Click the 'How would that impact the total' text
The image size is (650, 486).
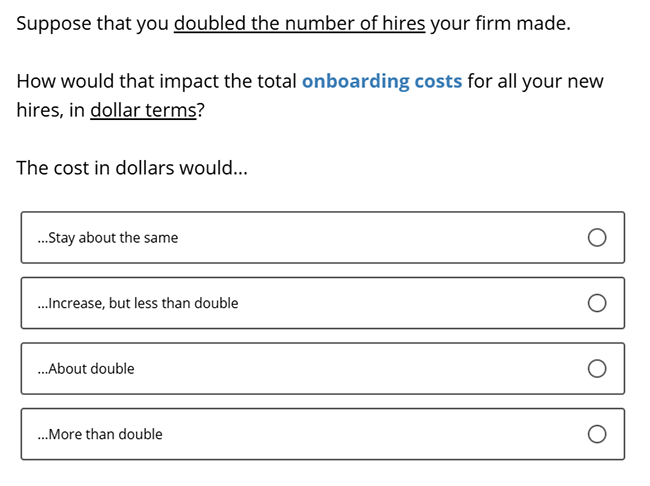[x=156, y=81]
